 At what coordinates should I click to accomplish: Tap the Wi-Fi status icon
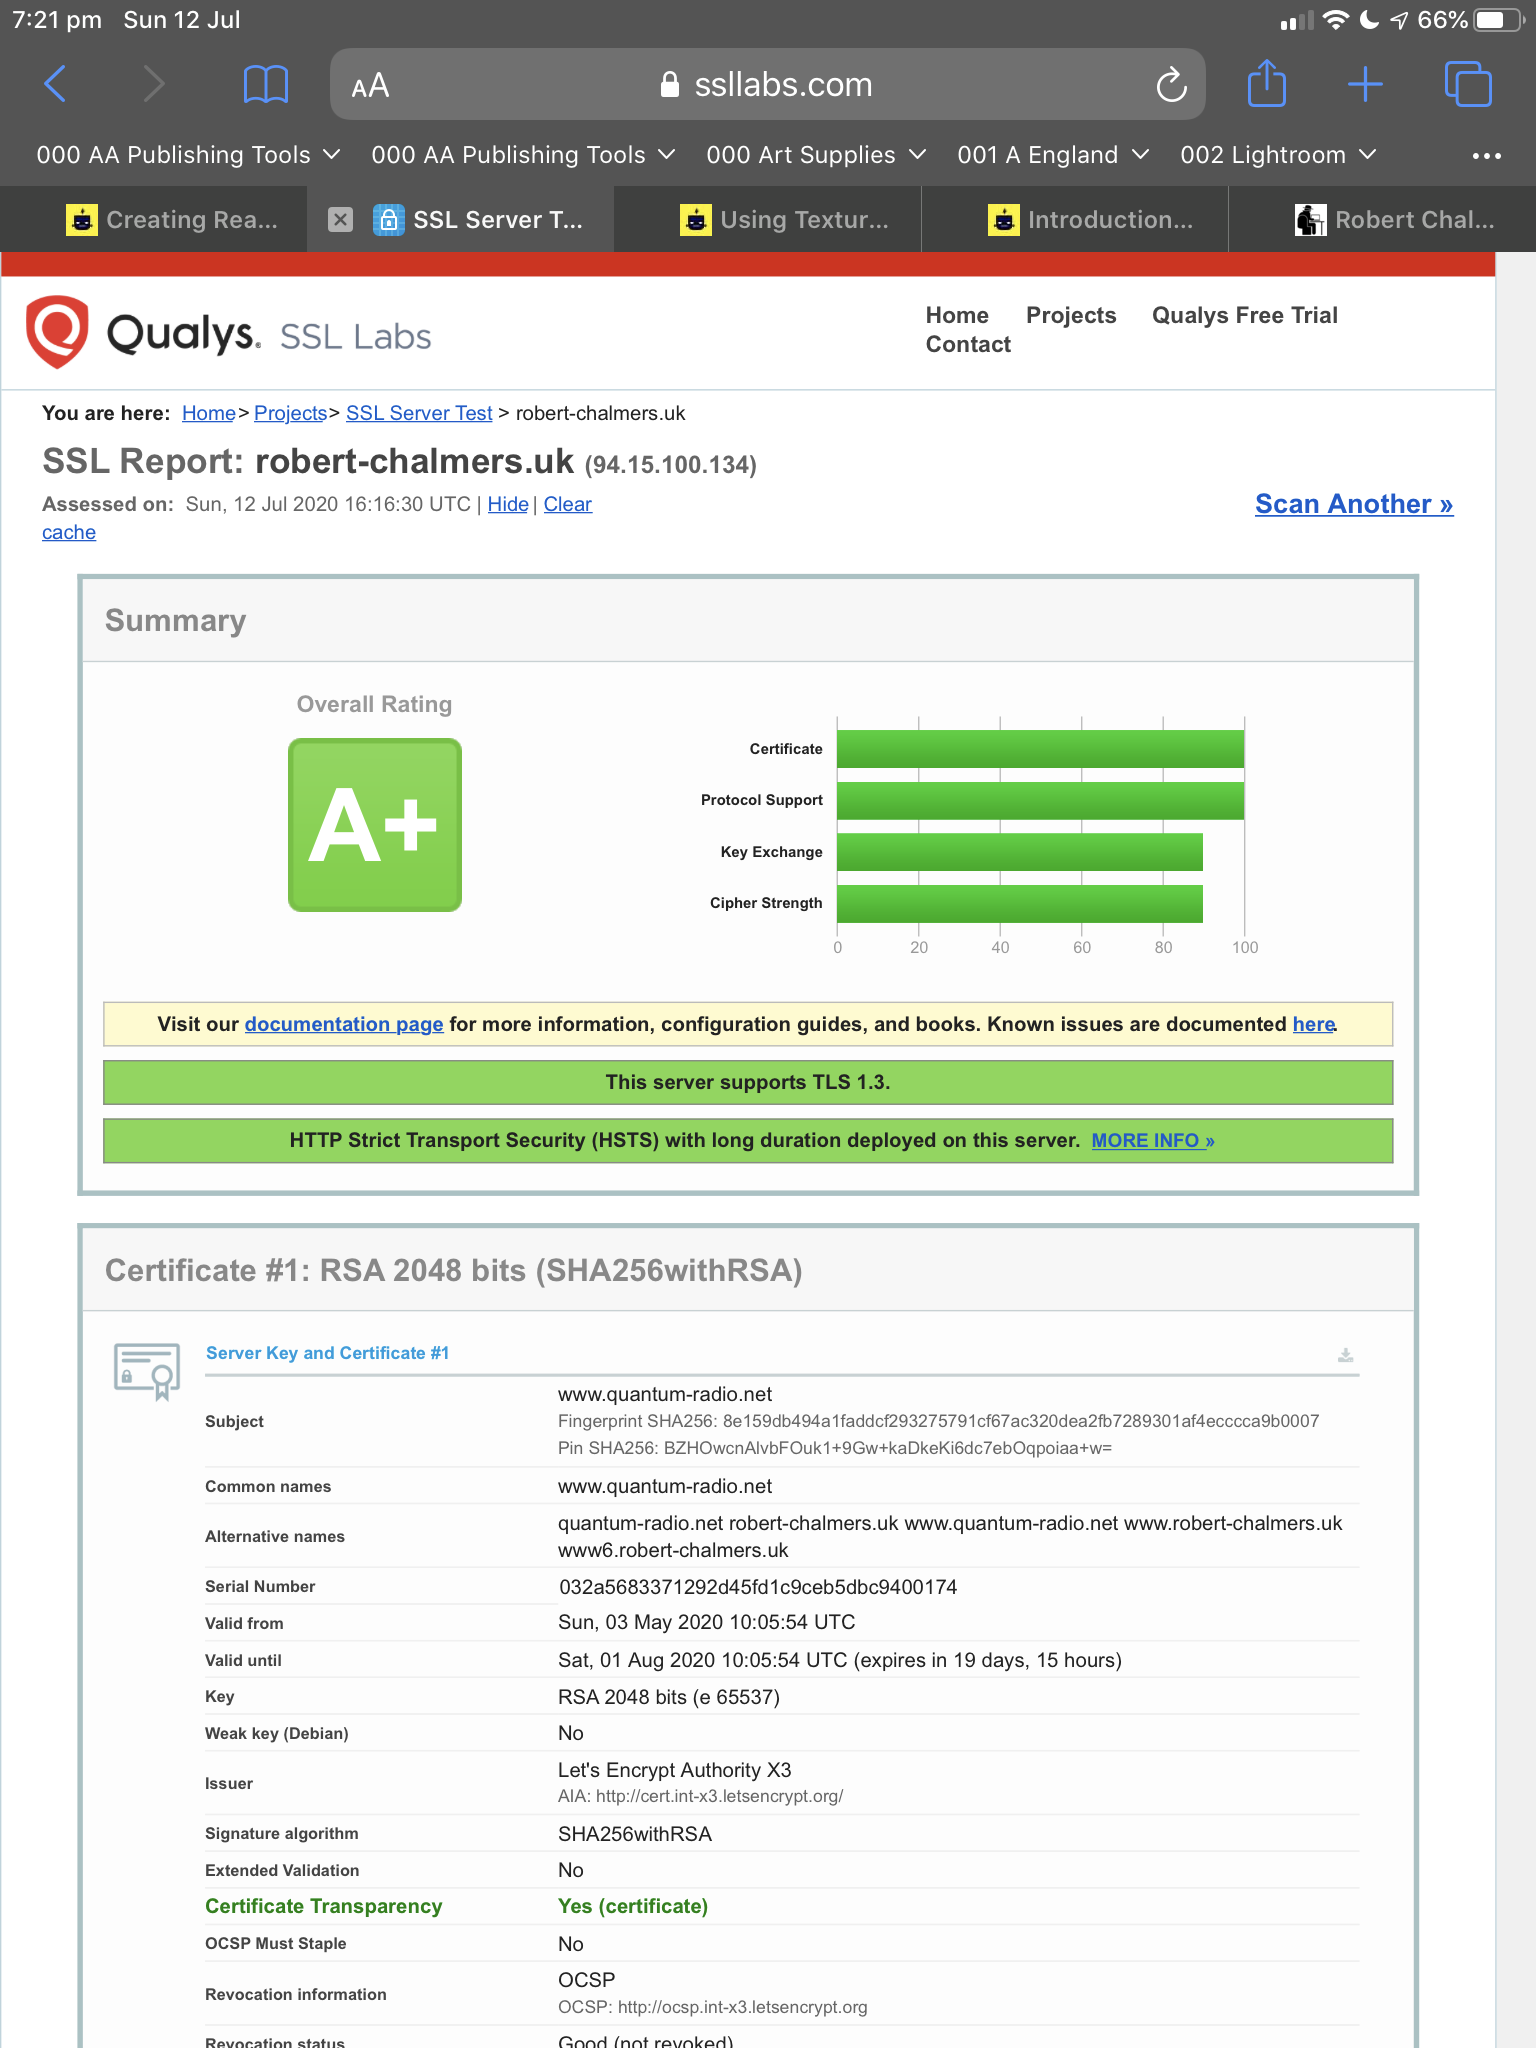point(1335,20)
